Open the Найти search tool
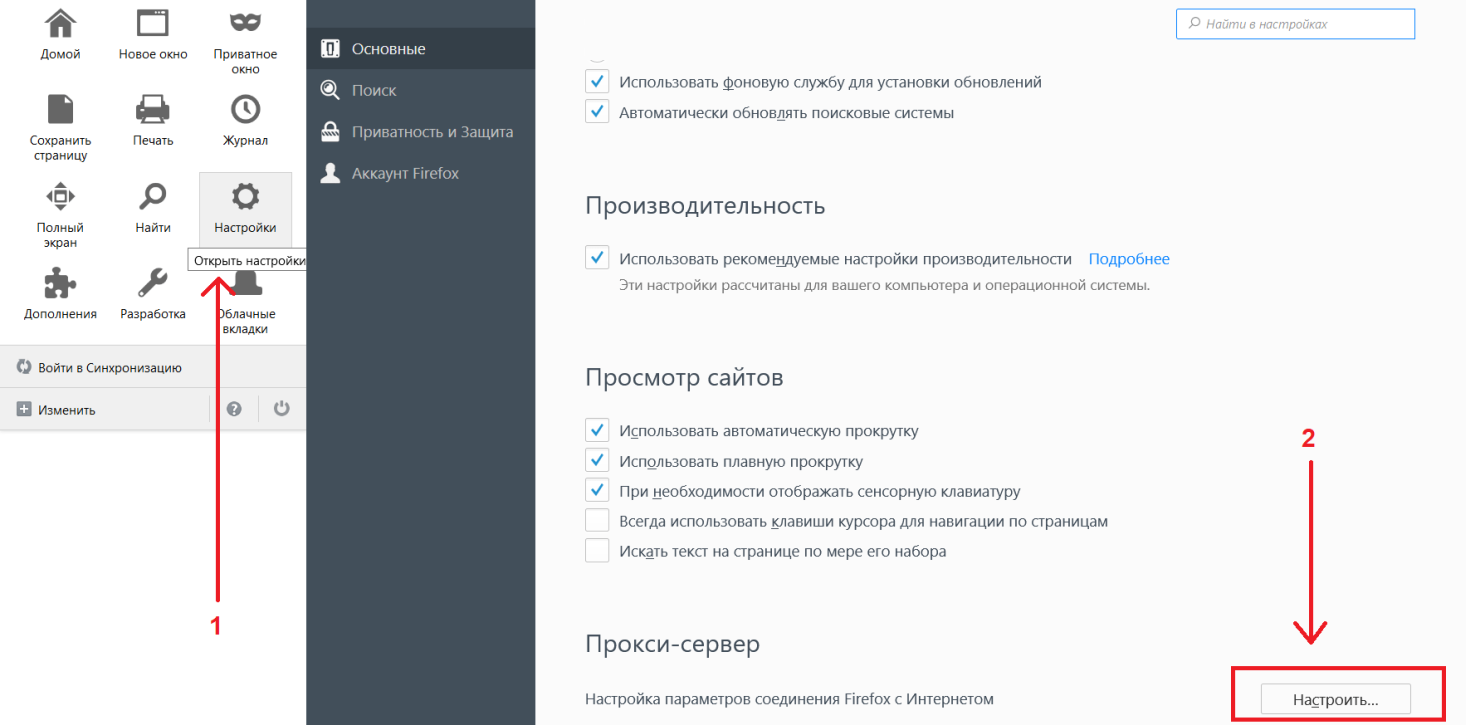This screenshot has width=1466, height=725. 153,207
